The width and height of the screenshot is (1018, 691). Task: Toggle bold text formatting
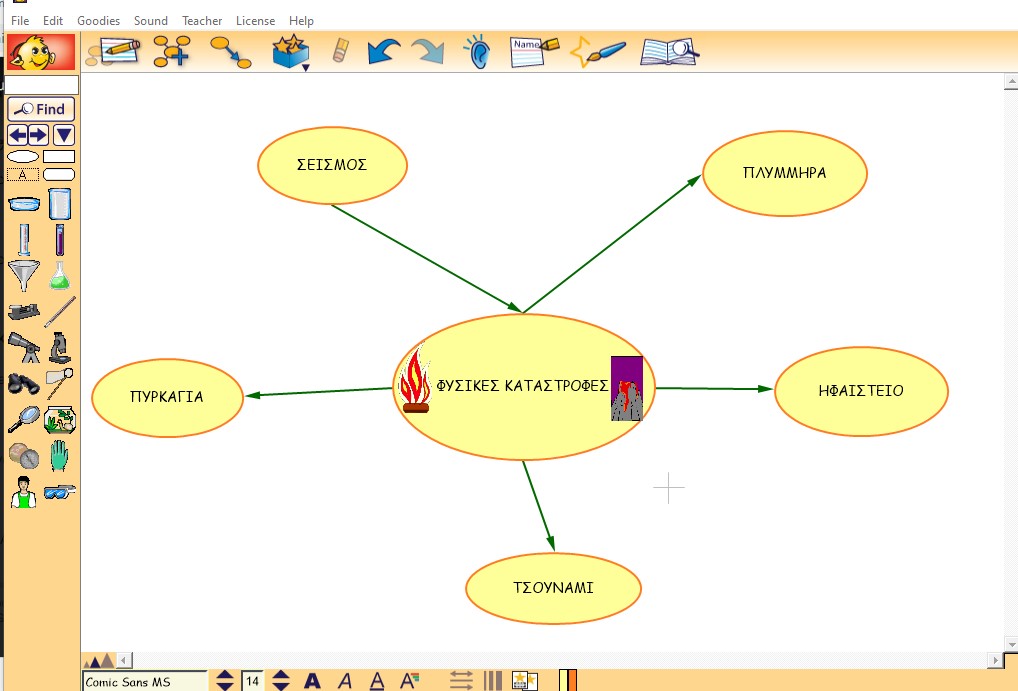point(312,681)
